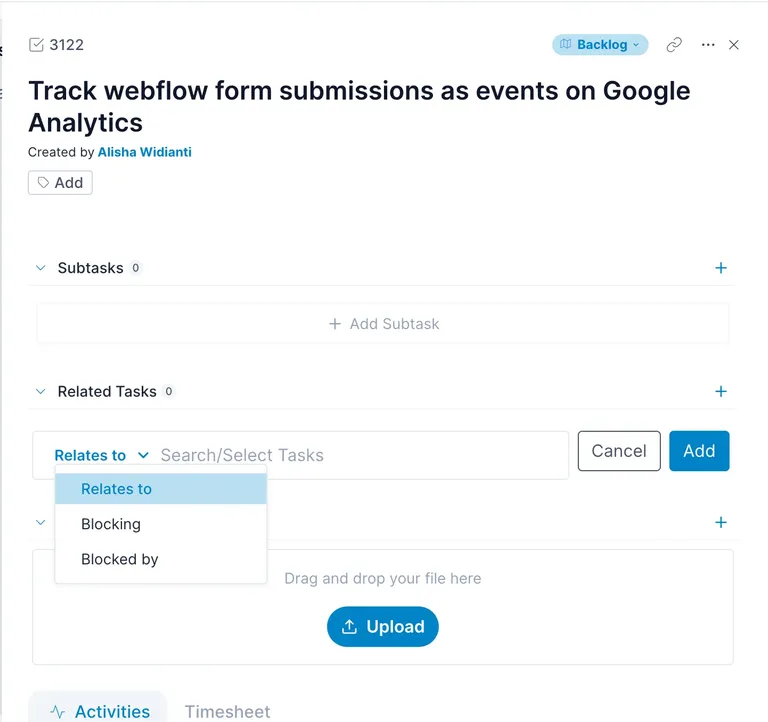768x722 pixels.
Task: Choose Blocking from the relation list
Action: tap(111, 524)
